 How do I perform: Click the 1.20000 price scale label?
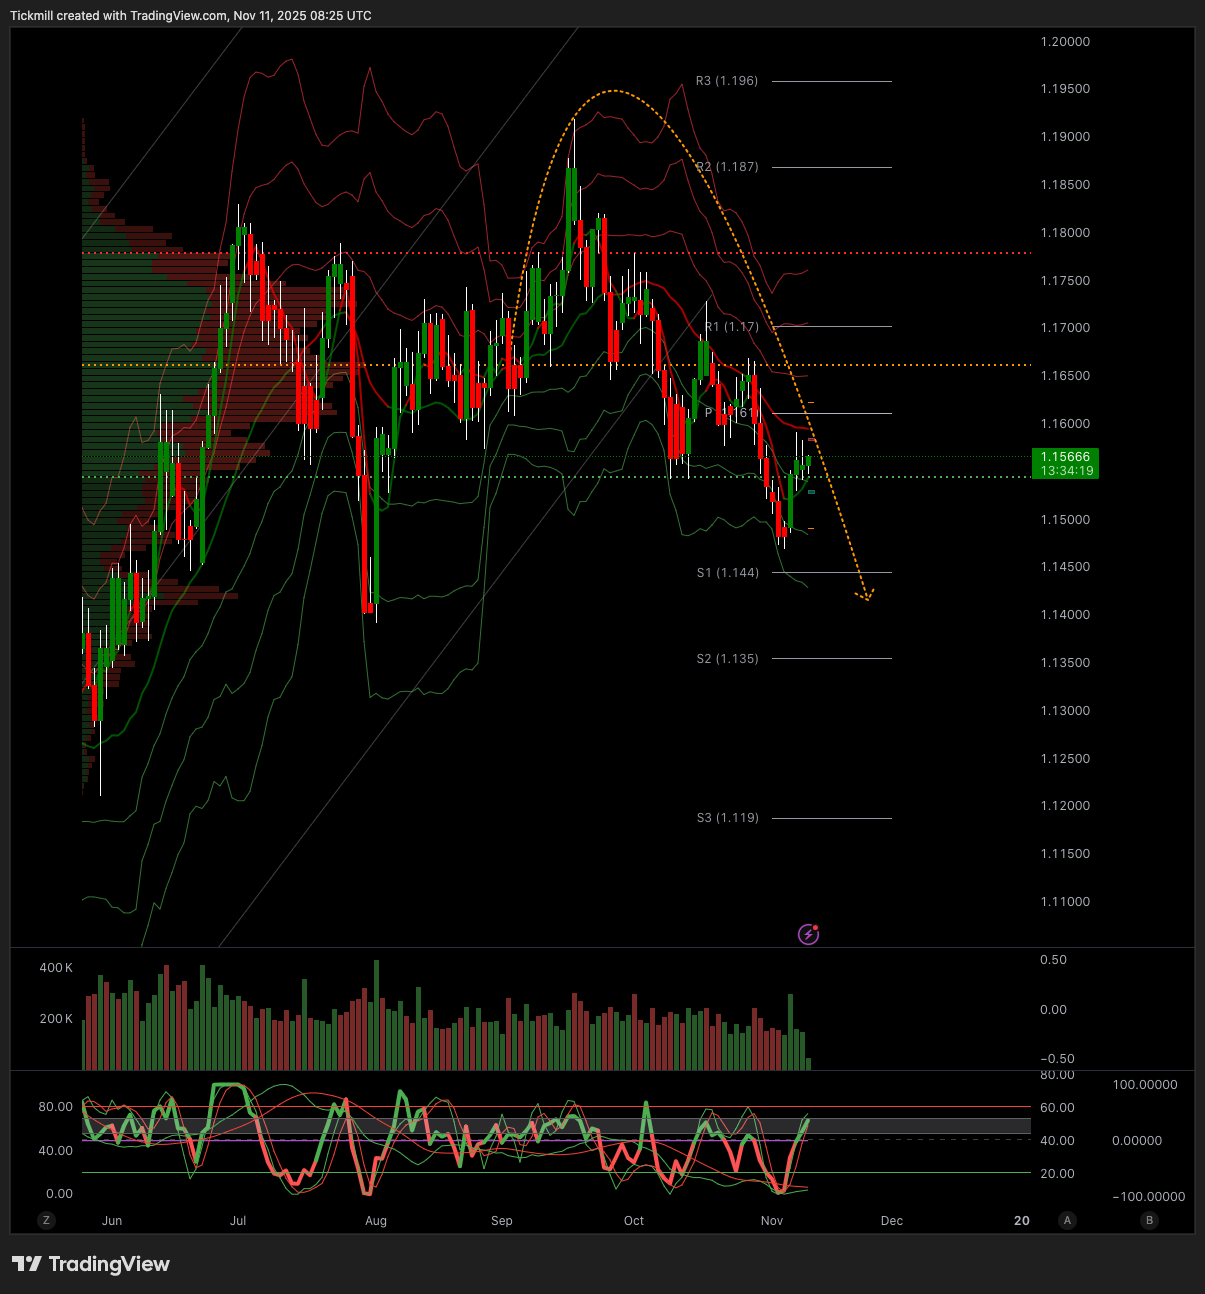[1065, 42]
